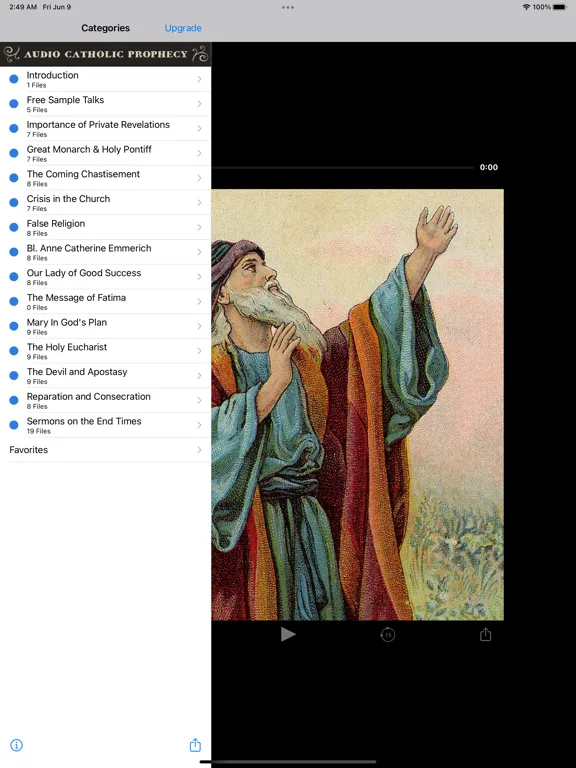The image size is (576, 768).
Task: Open The Holy Eucharist category
Action: (105, 351)
